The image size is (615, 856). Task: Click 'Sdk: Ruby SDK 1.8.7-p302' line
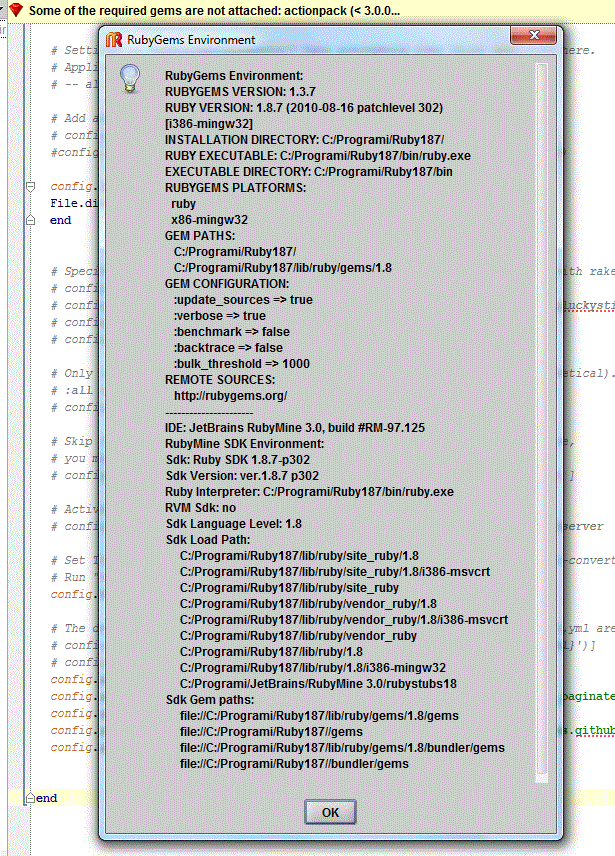point(238,460)
